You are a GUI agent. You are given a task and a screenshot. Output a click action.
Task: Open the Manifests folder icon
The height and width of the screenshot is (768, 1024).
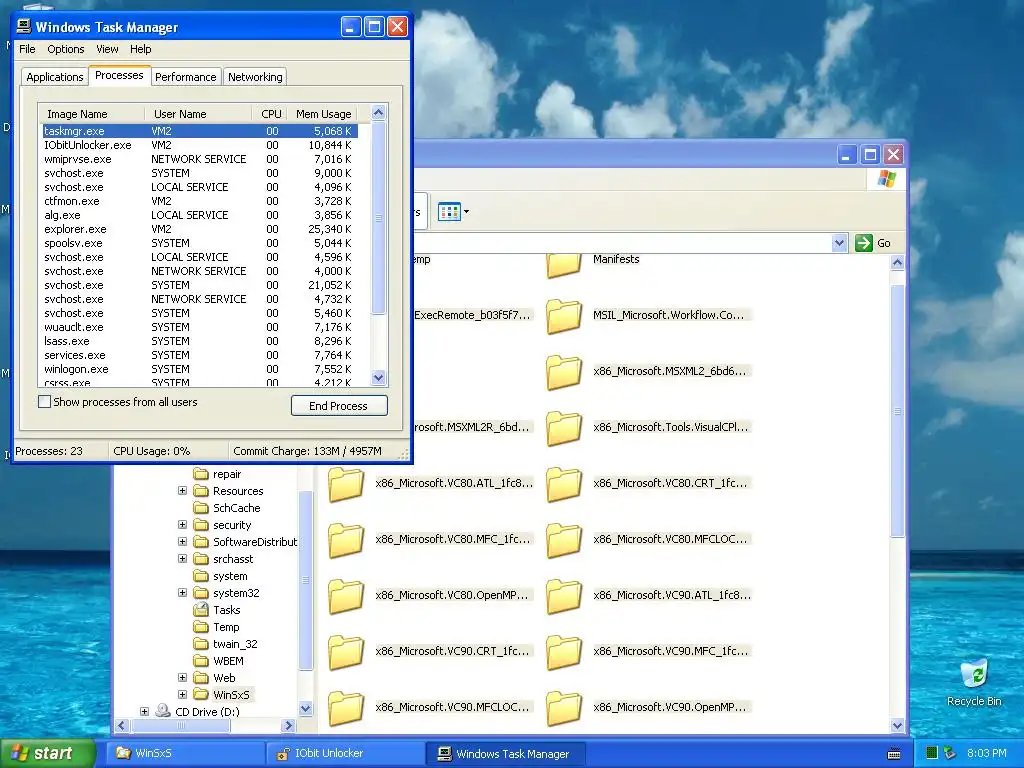pos(564,264)
